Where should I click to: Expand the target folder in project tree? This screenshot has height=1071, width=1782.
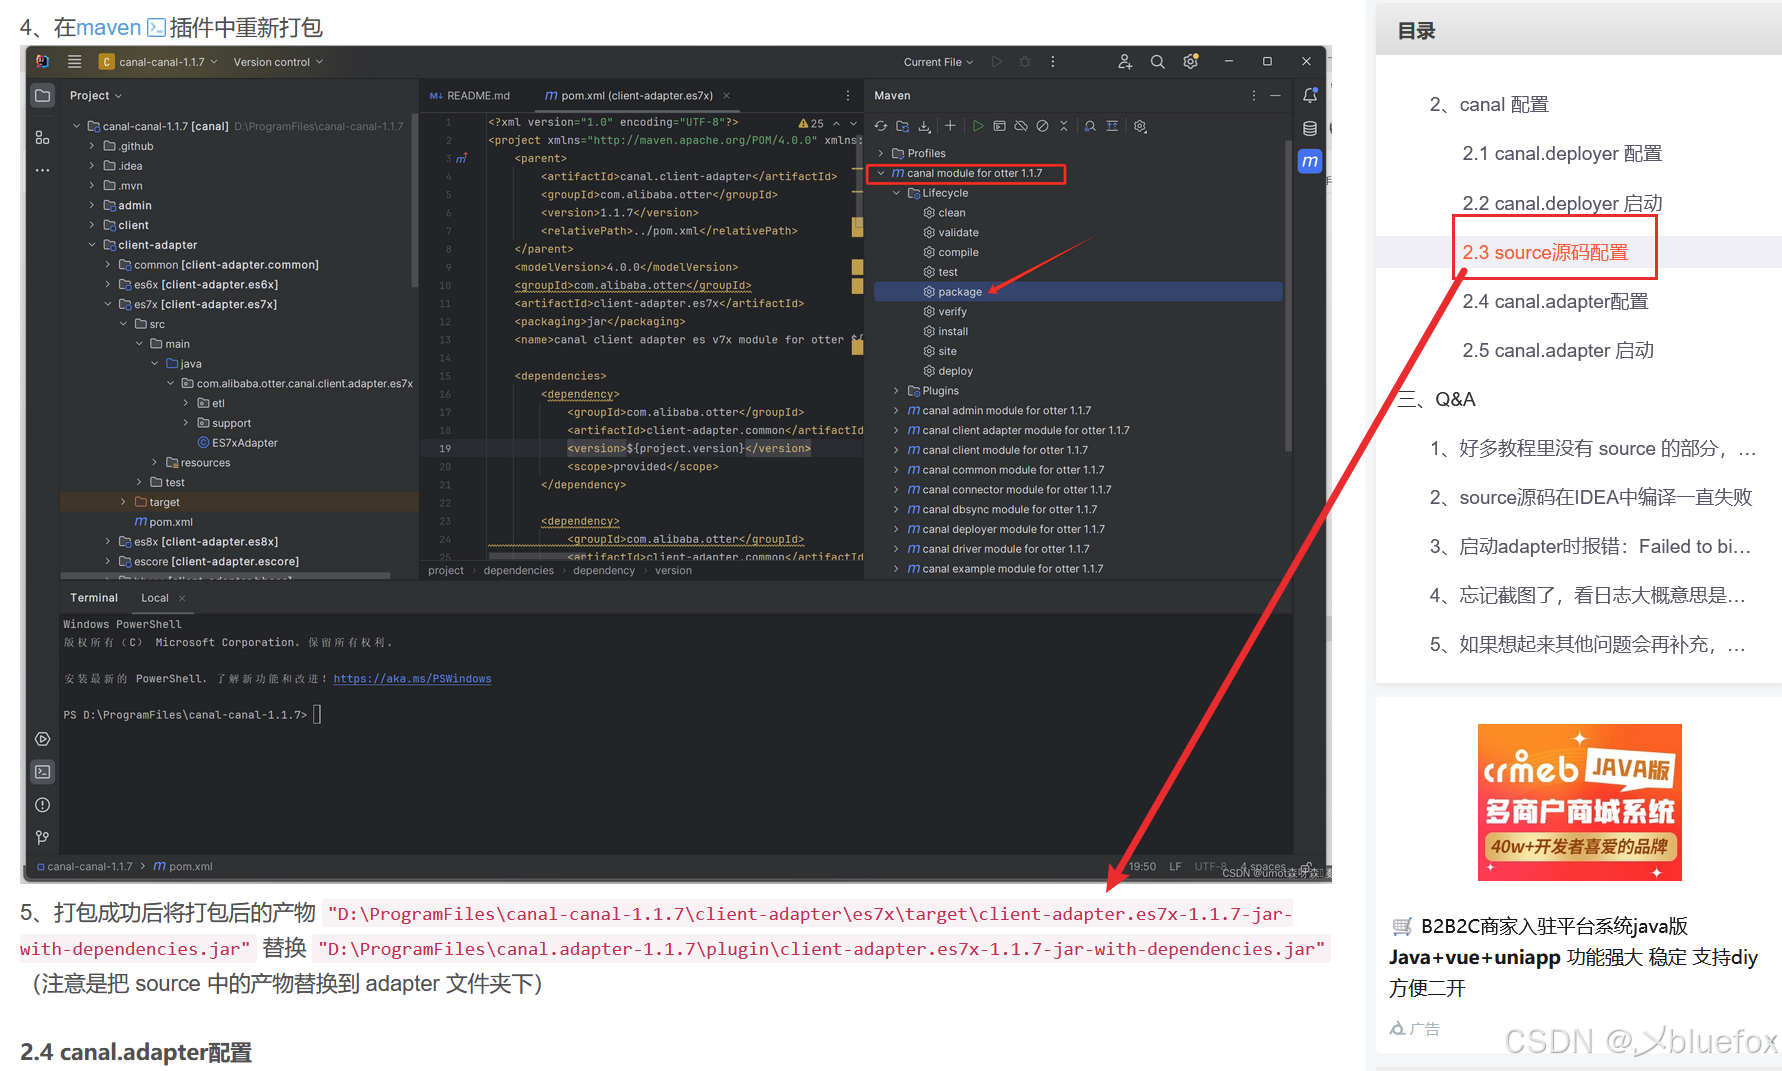123,502
